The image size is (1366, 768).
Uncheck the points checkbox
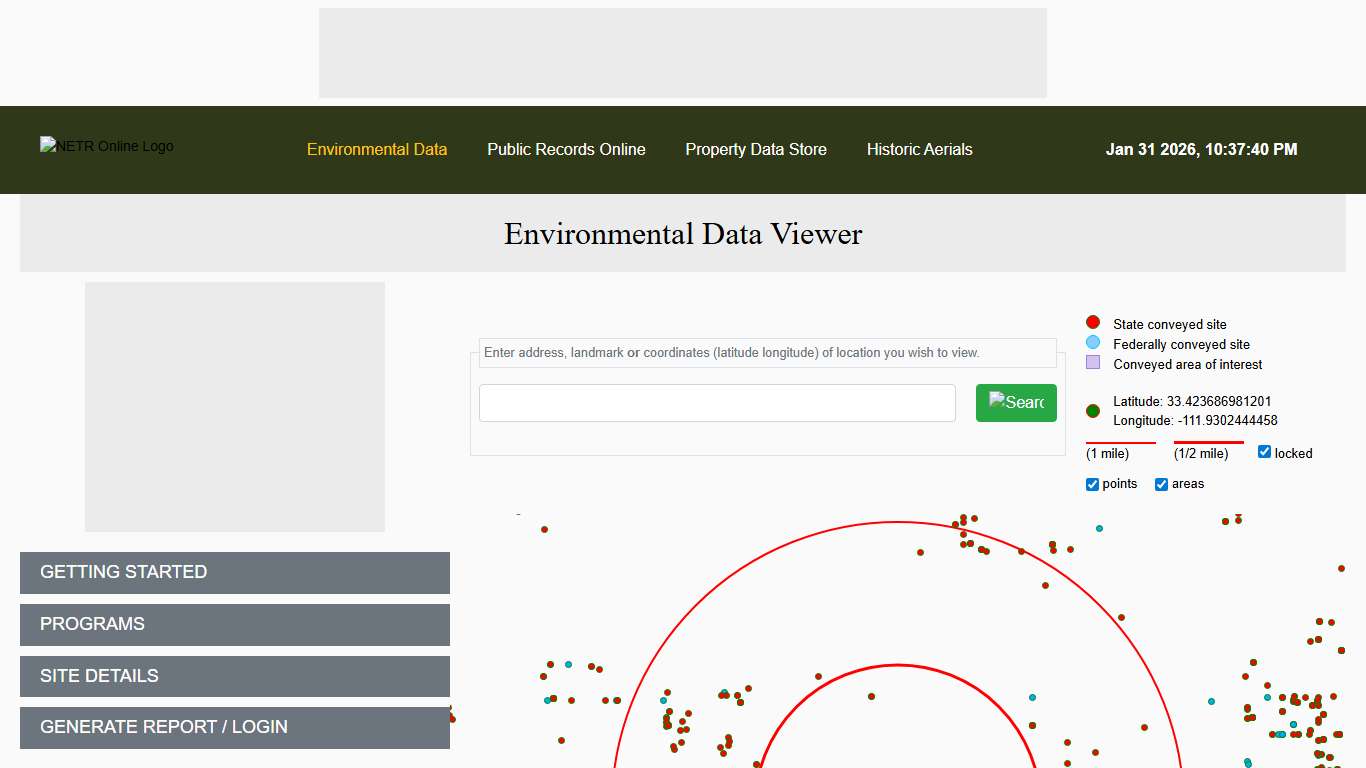coord(1091,484)
